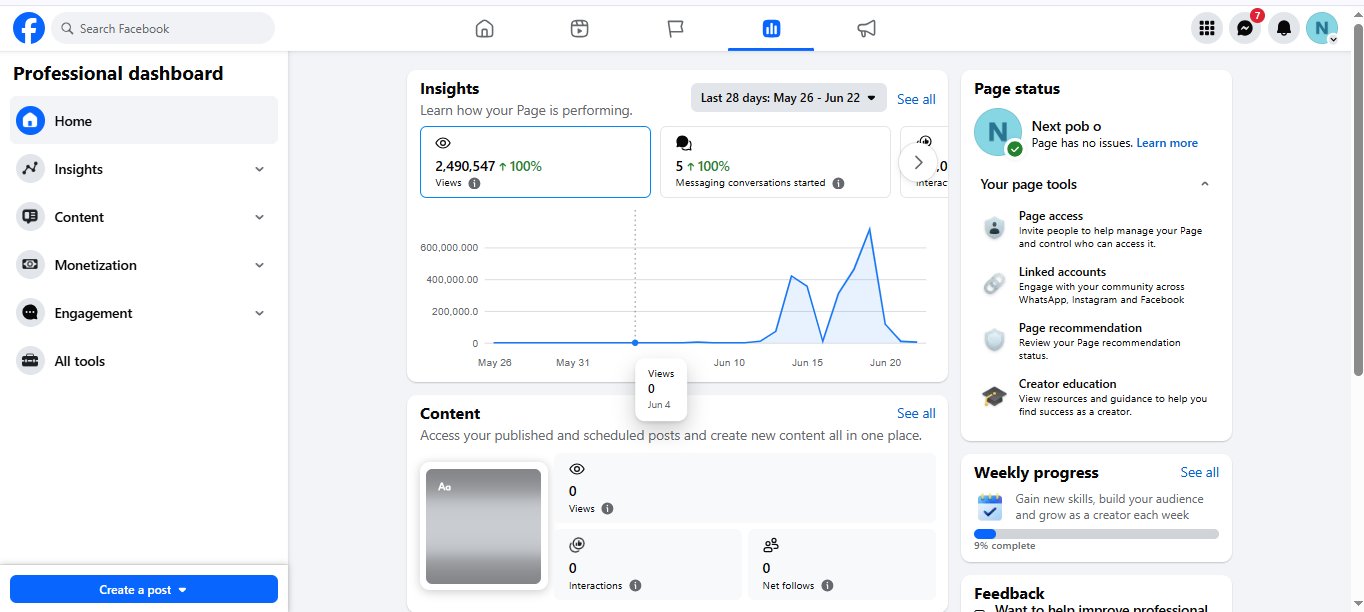Screen dimensions: 1364x612
Task: Click the Learn more link in Page status
Action: pos(1167,143)
